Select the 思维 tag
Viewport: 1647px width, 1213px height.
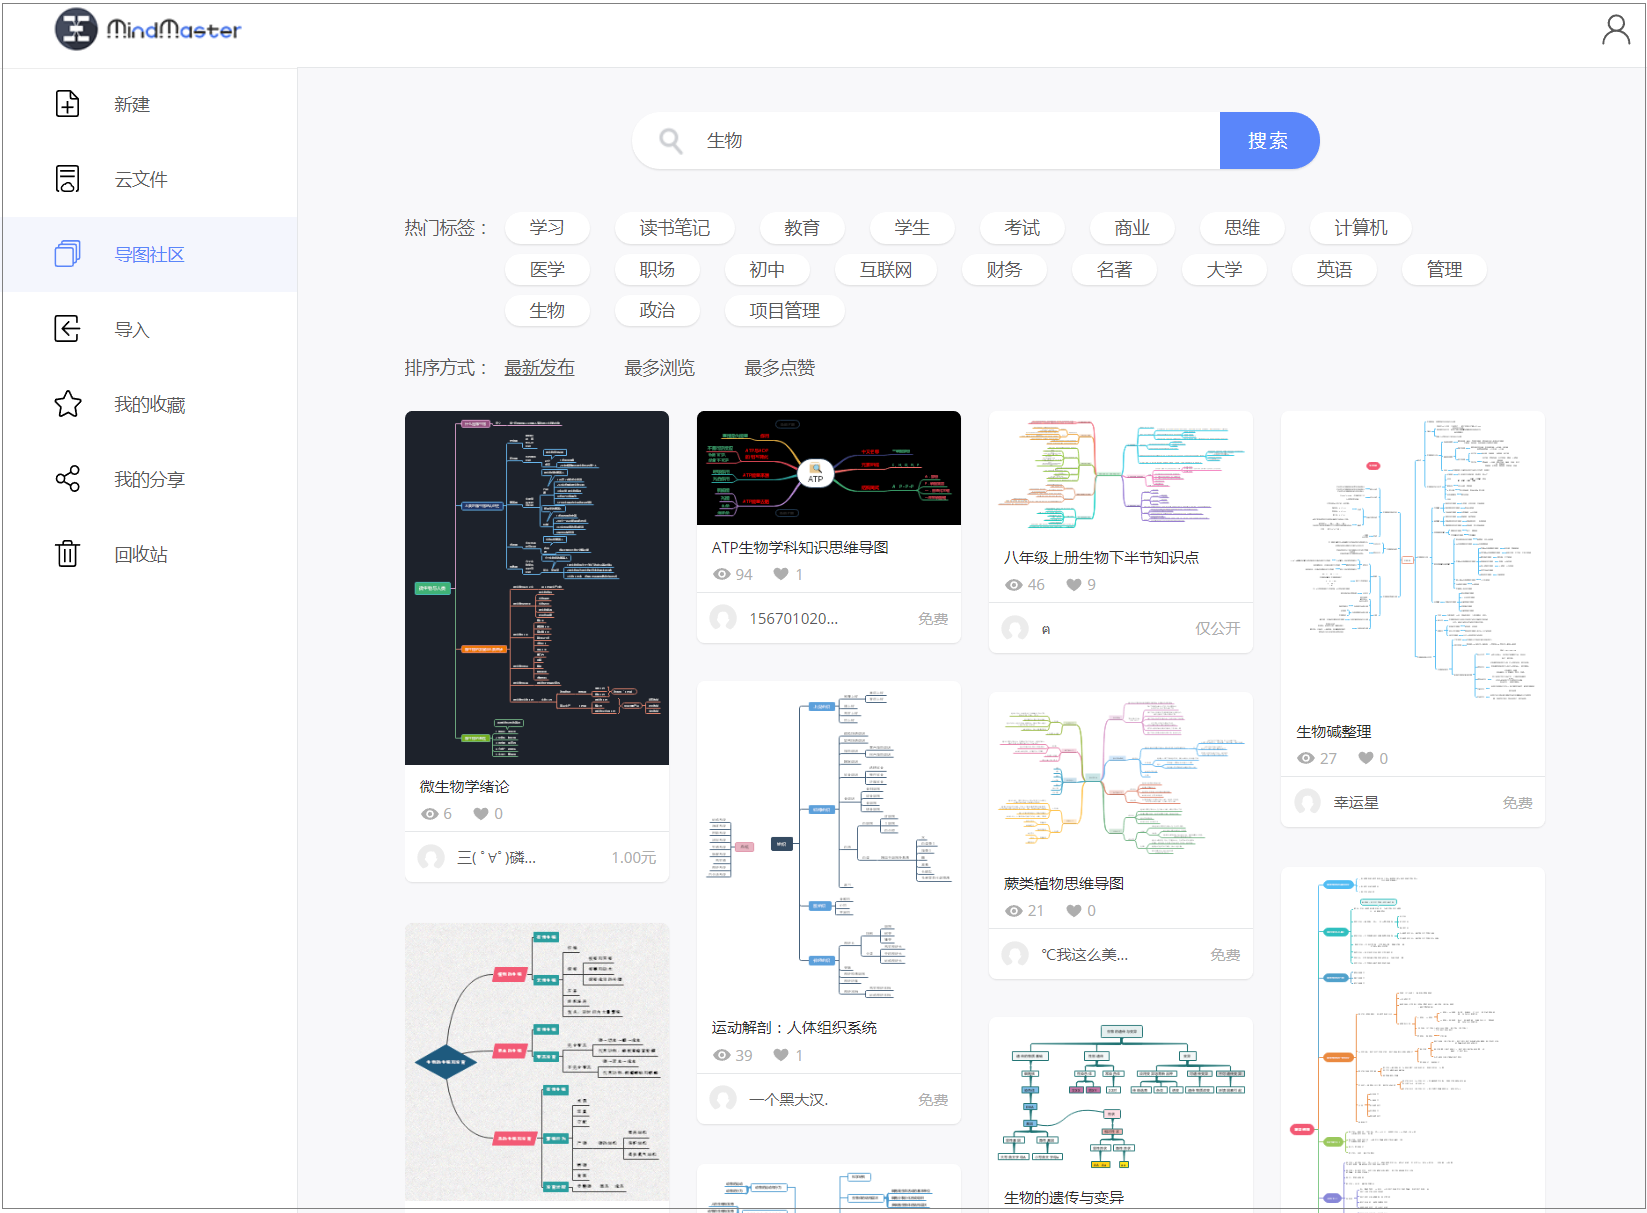[x=1242, y=228]
